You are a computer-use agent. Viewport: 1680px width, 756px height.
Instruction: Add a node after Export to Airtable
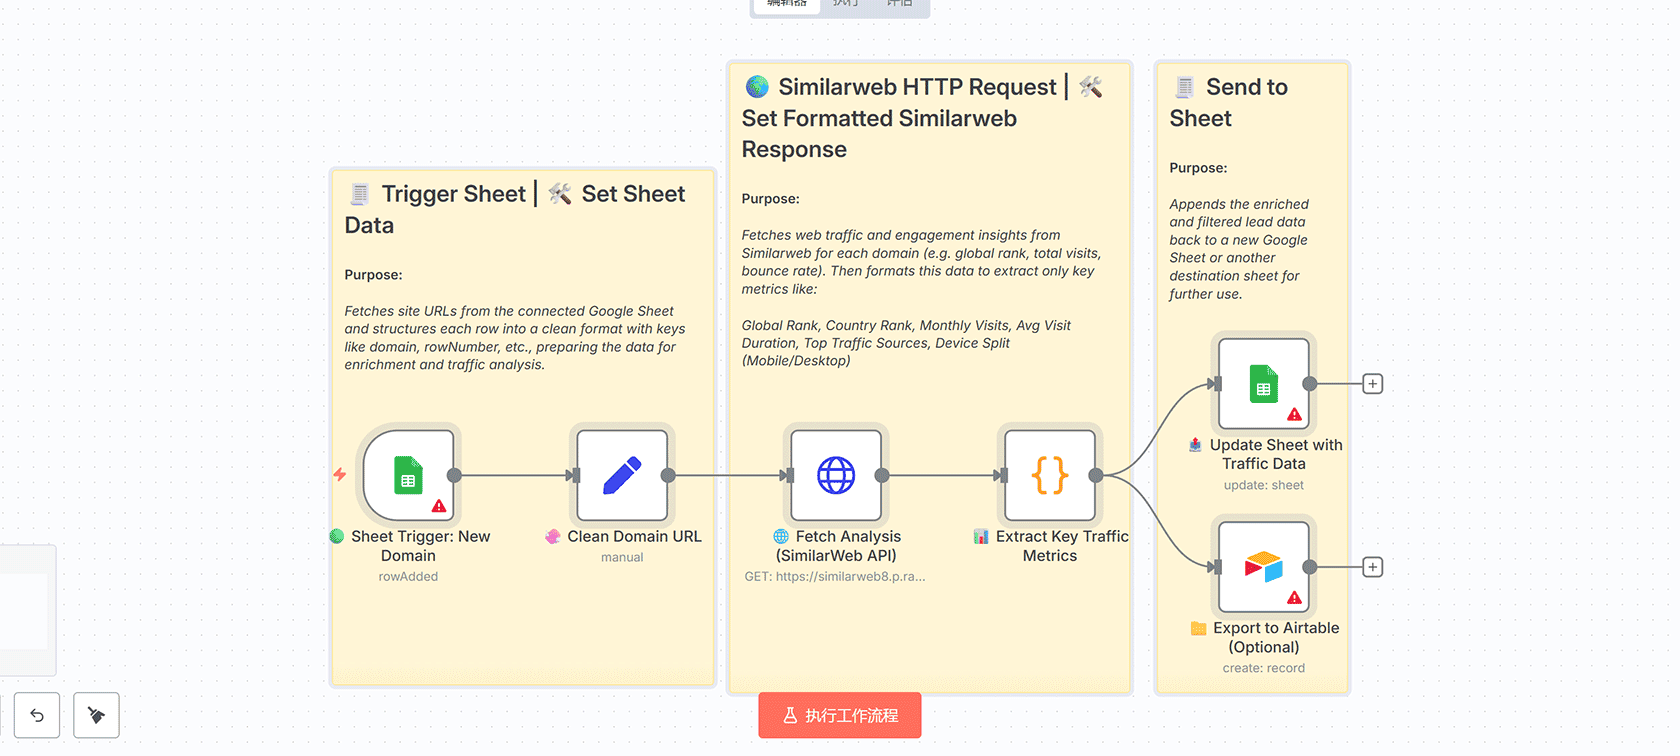1373,566
